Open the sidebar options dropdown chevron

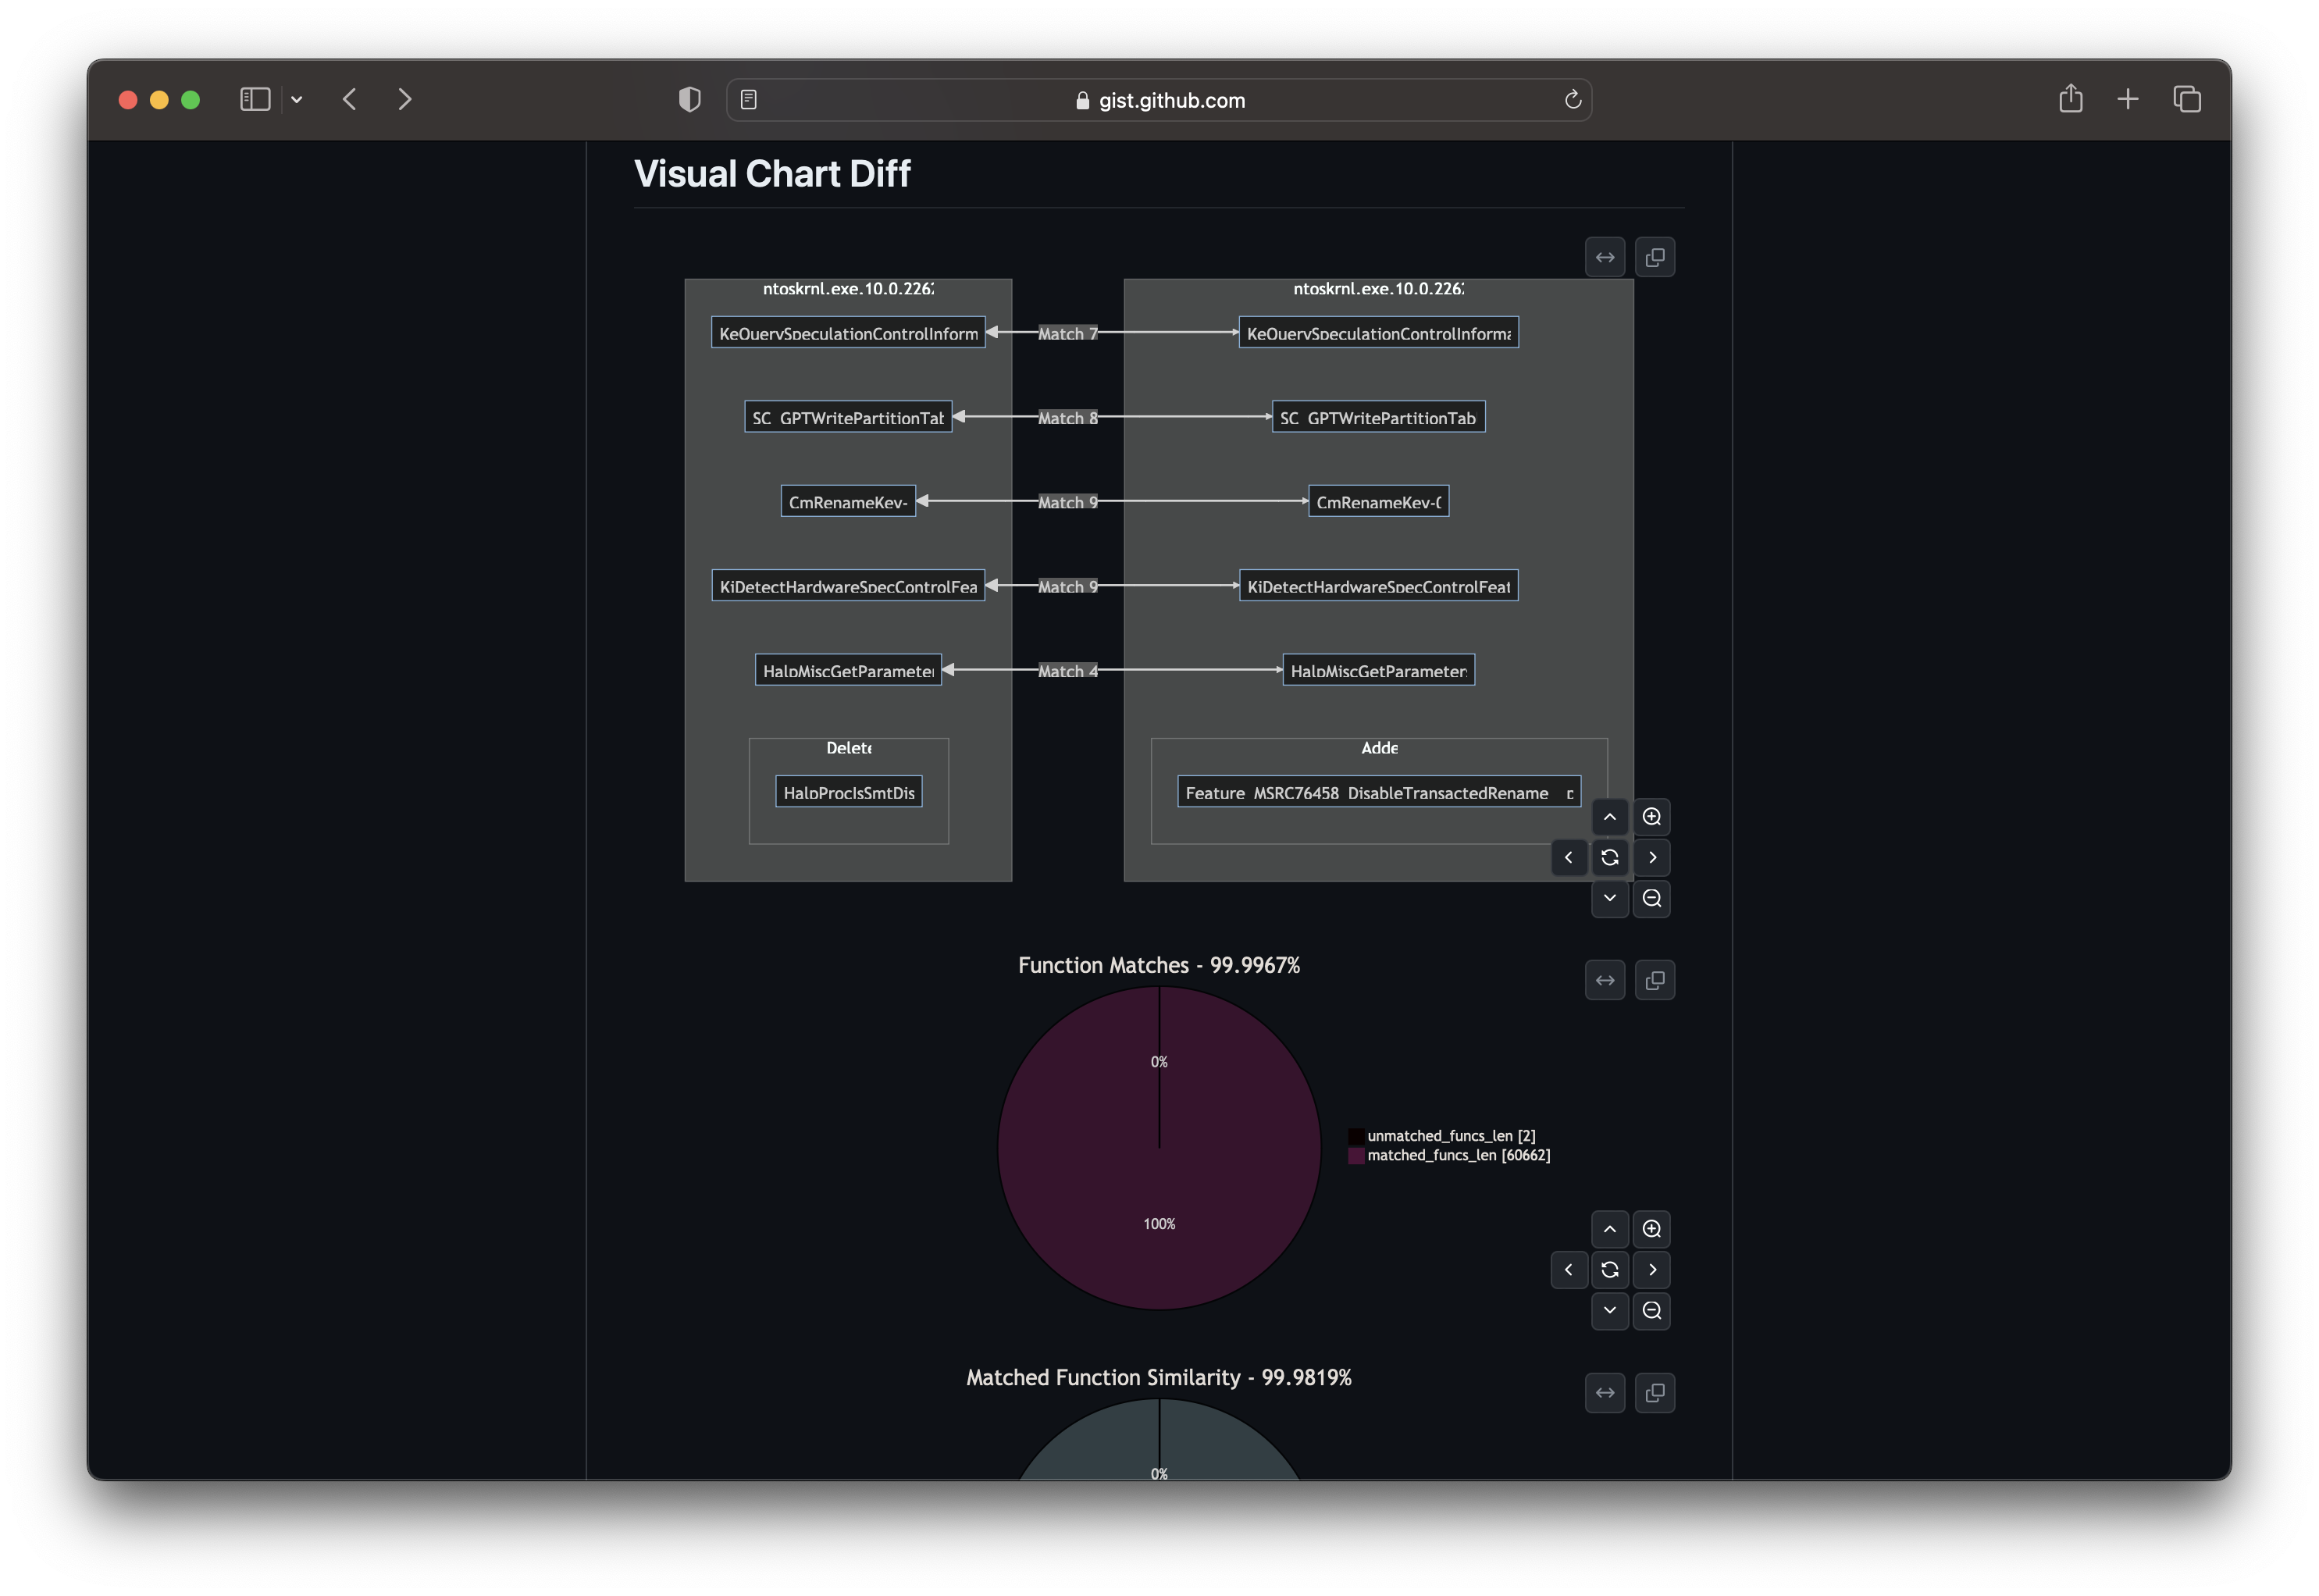(297, 99)
